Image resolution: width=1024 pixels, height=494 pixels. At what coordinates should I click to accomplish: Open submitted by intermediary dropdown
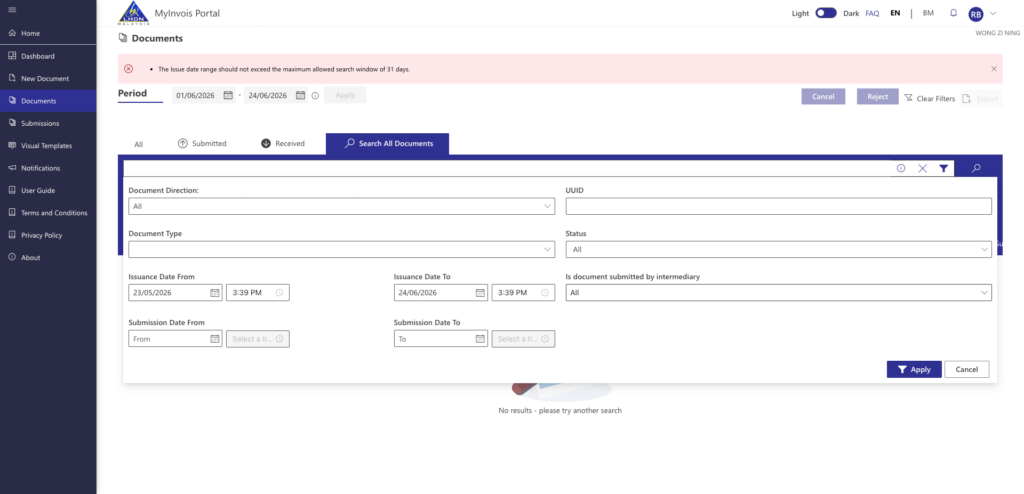(x=778, y=293)
